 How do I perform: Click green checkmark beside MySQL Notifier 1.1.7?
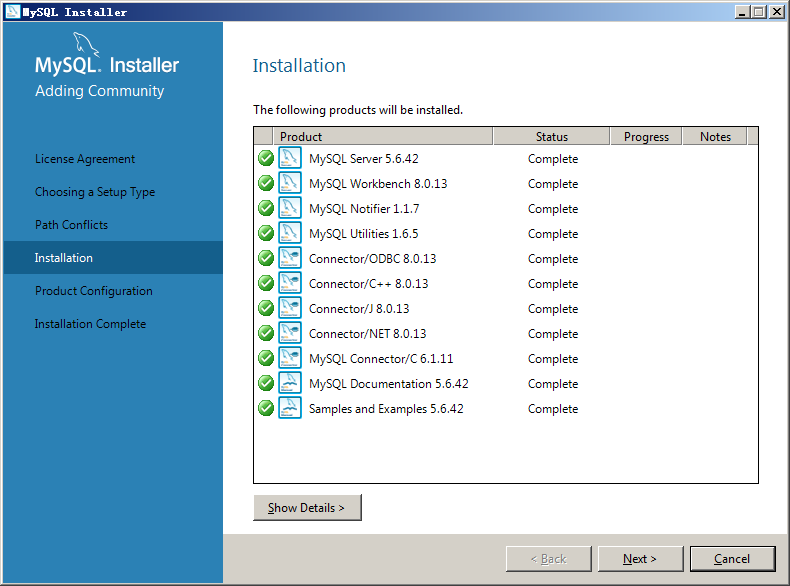click(266, 208)
